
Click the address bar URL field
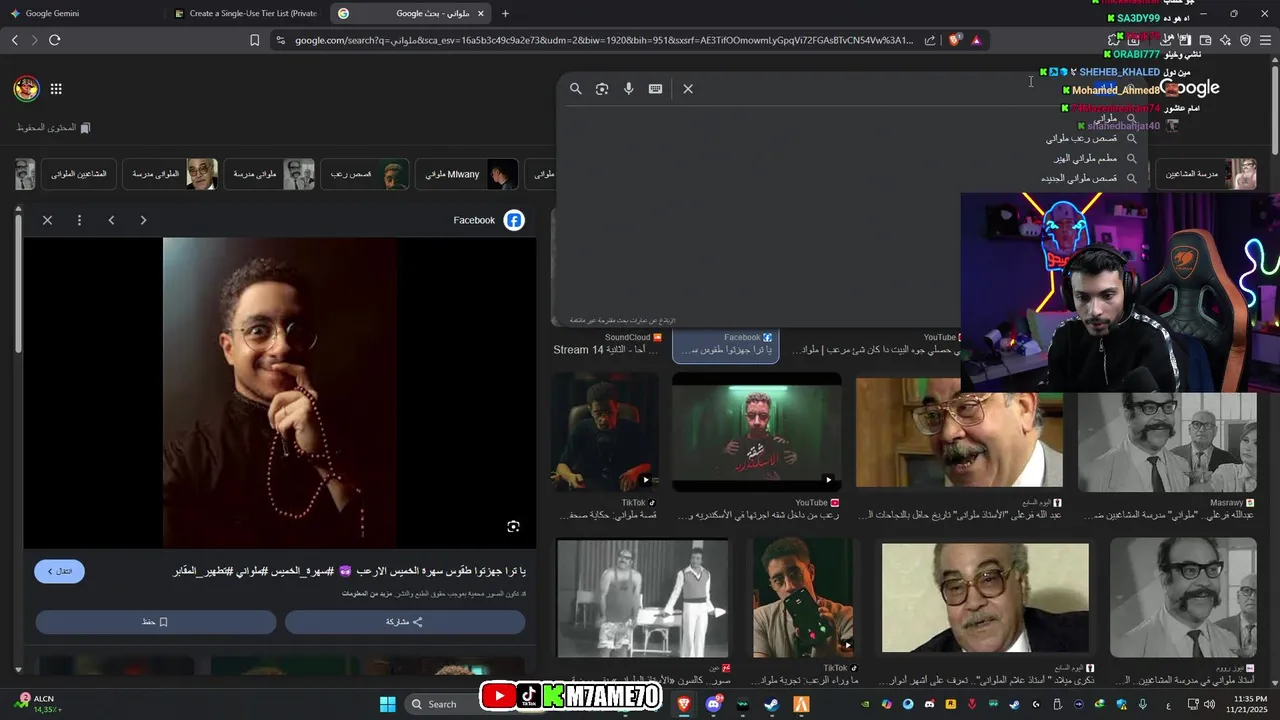point(603,40)
